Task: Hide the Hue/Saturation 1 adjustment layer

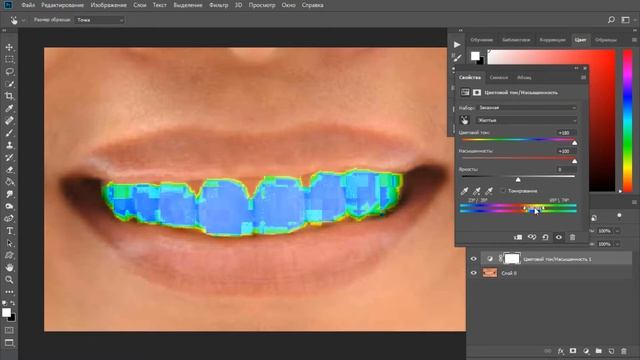Action: tap(473, 259)
